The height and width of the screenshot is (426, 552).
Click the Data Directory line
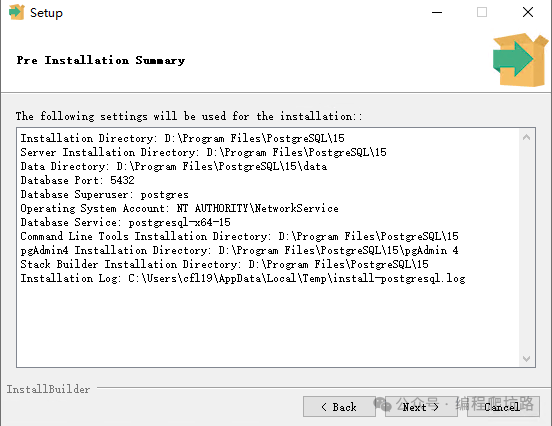pos(174,166)
